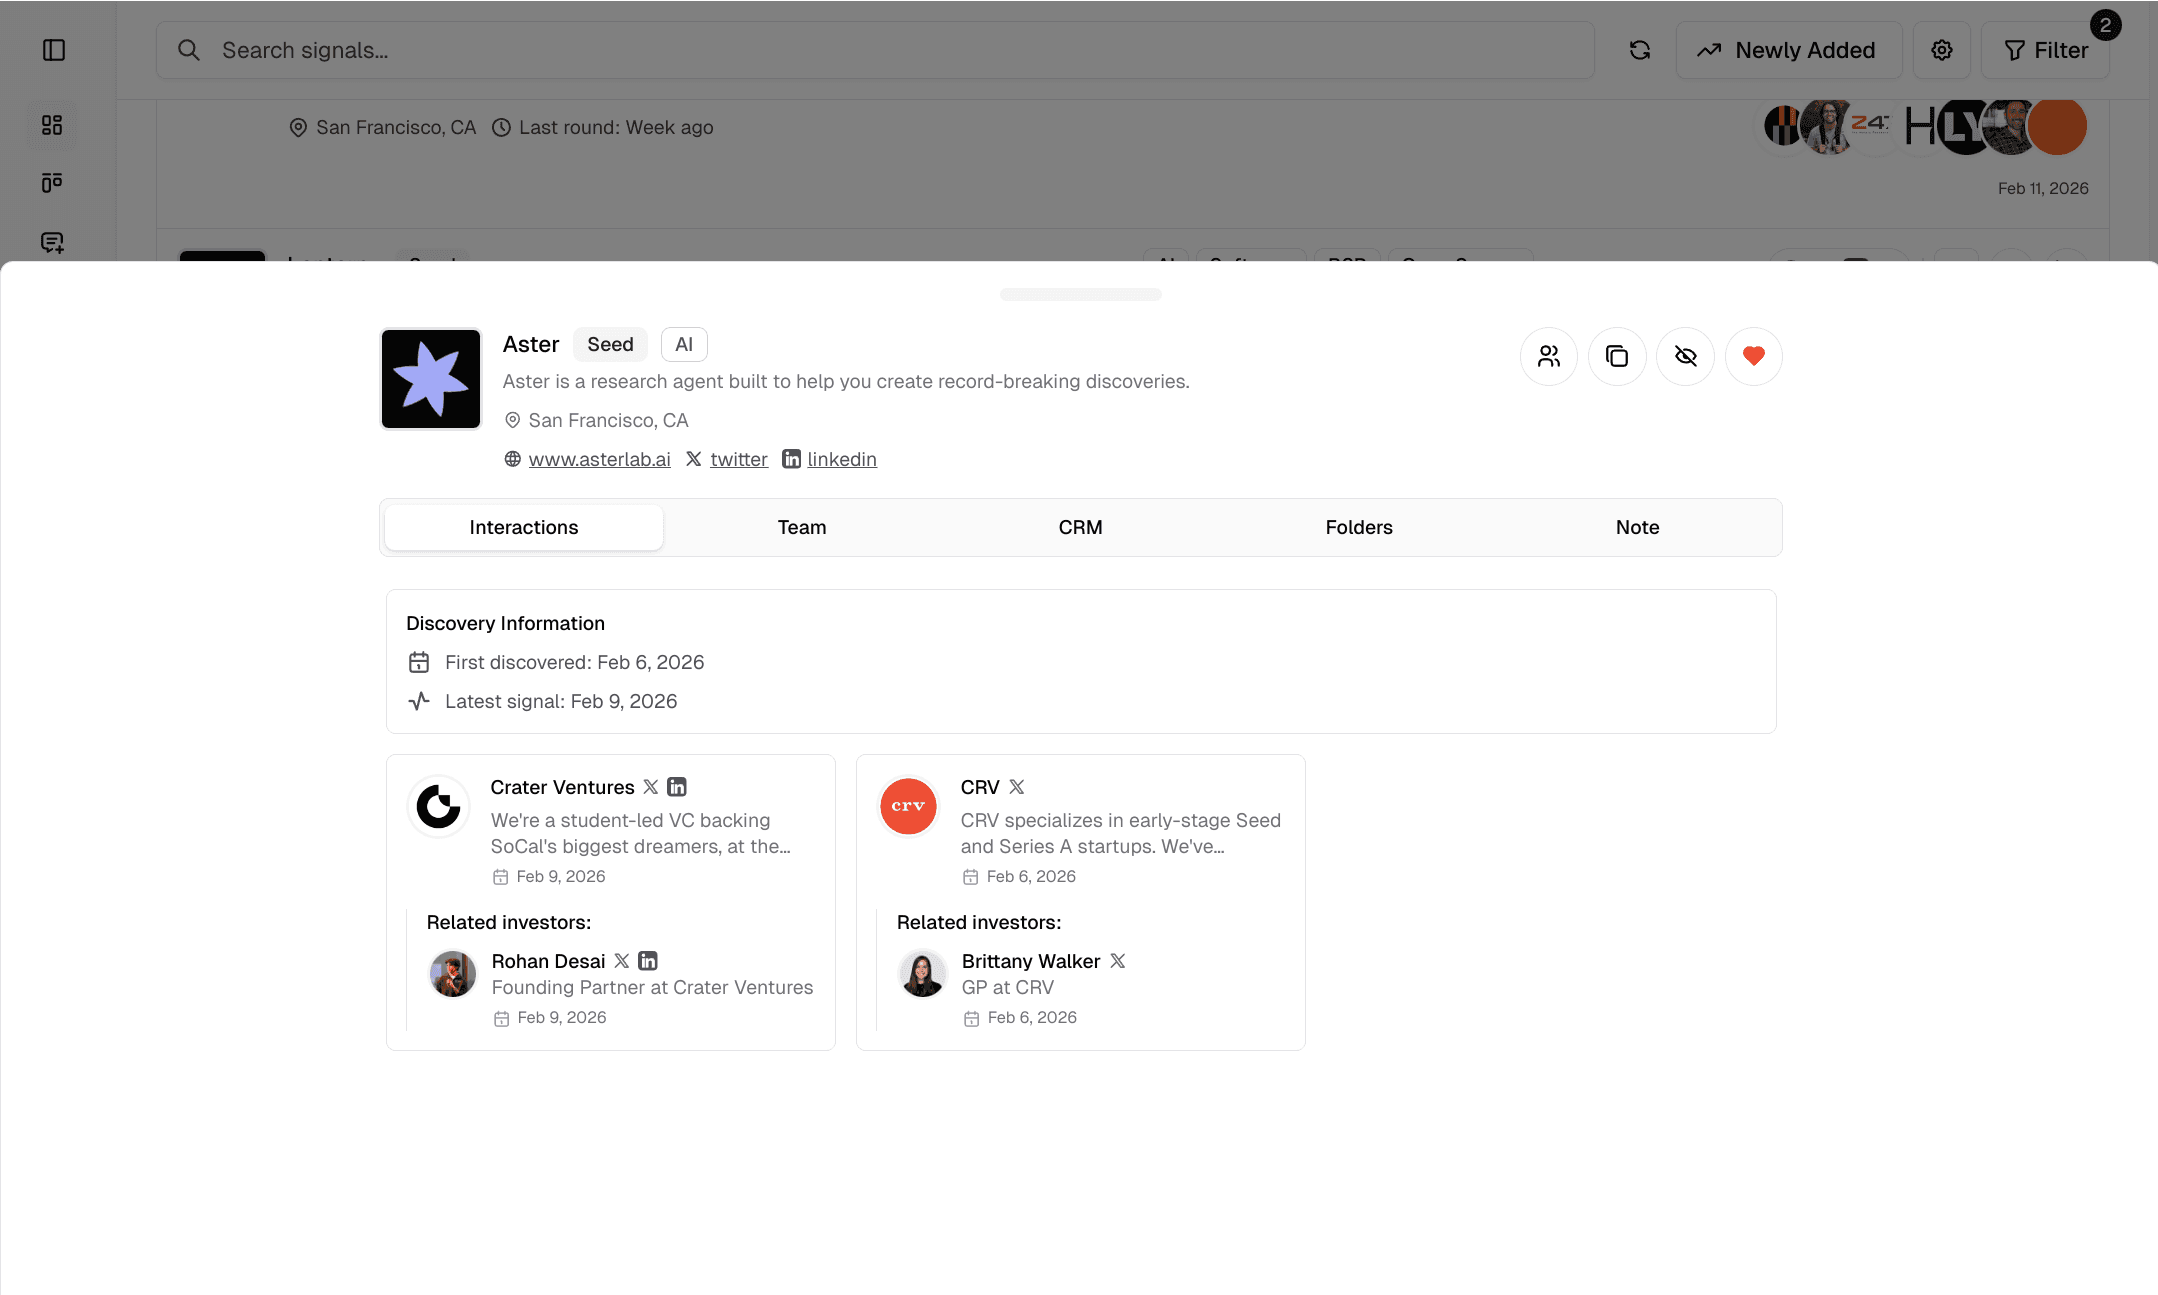The image size is (2158, 1295).
Task: Toggle the sidebar panel icon
Action: pyautogui.click(x=54, y=50)
